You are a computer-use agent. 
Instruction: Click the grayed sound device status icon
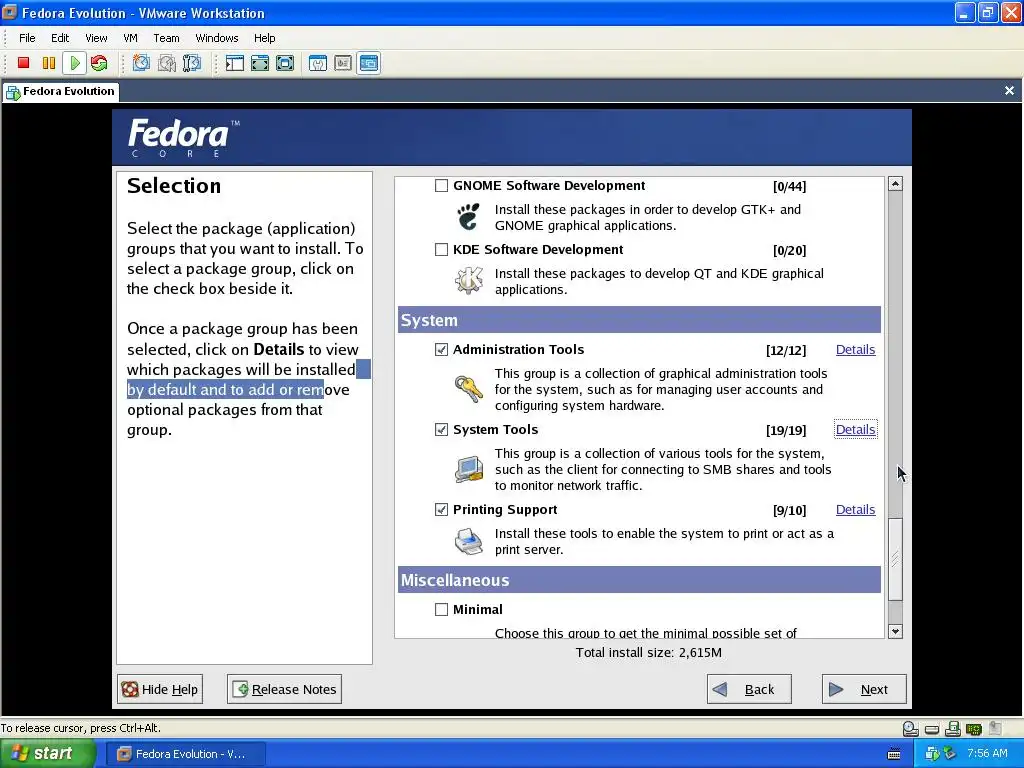click(995, 728)
